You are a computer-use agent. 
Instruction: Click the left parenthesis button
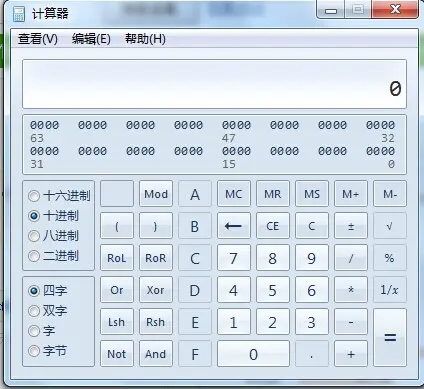[x=117, y=226]
